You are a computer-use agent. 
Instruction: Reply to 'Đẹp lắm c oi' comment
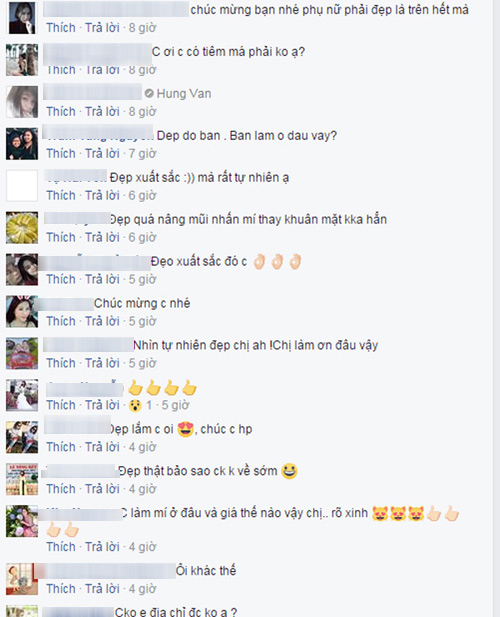(102, 447)
